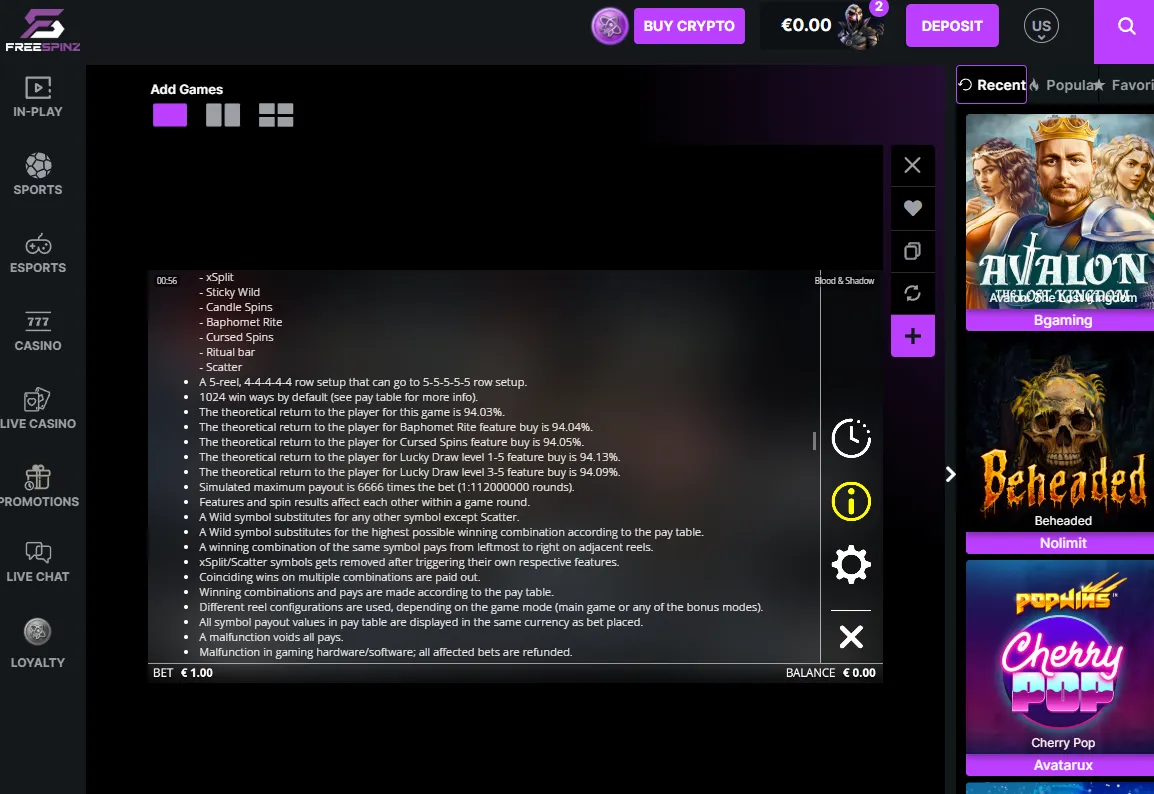
Task: Open game settings gear icon
Action: (x=851, y=564)
